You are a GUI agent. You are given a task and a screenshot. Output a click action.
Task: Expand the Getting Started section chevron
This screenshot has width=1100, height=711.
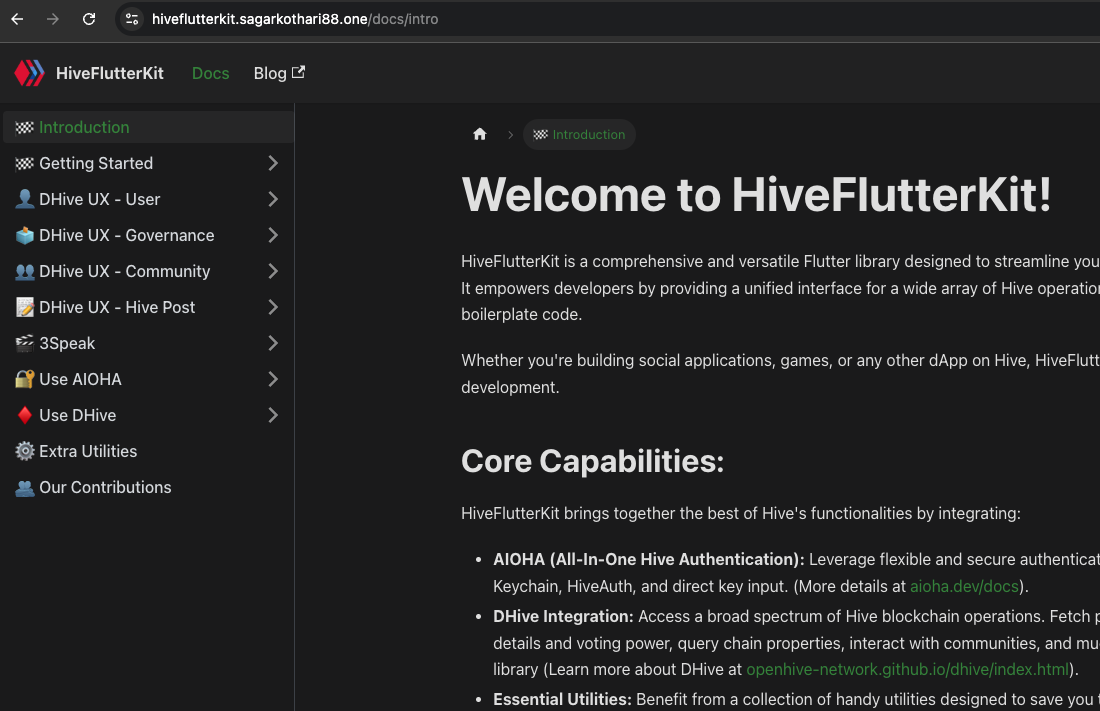[x=273, y=163]
